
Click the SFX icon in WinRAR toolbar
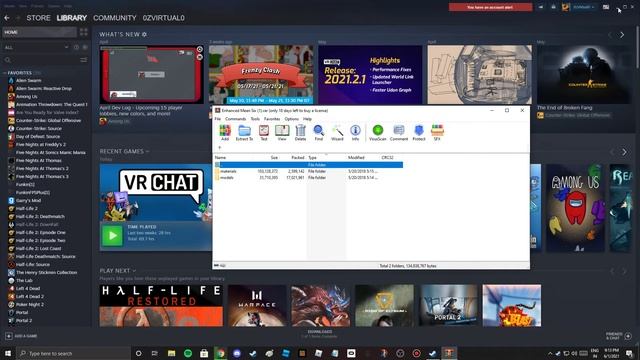coord(437,133)
